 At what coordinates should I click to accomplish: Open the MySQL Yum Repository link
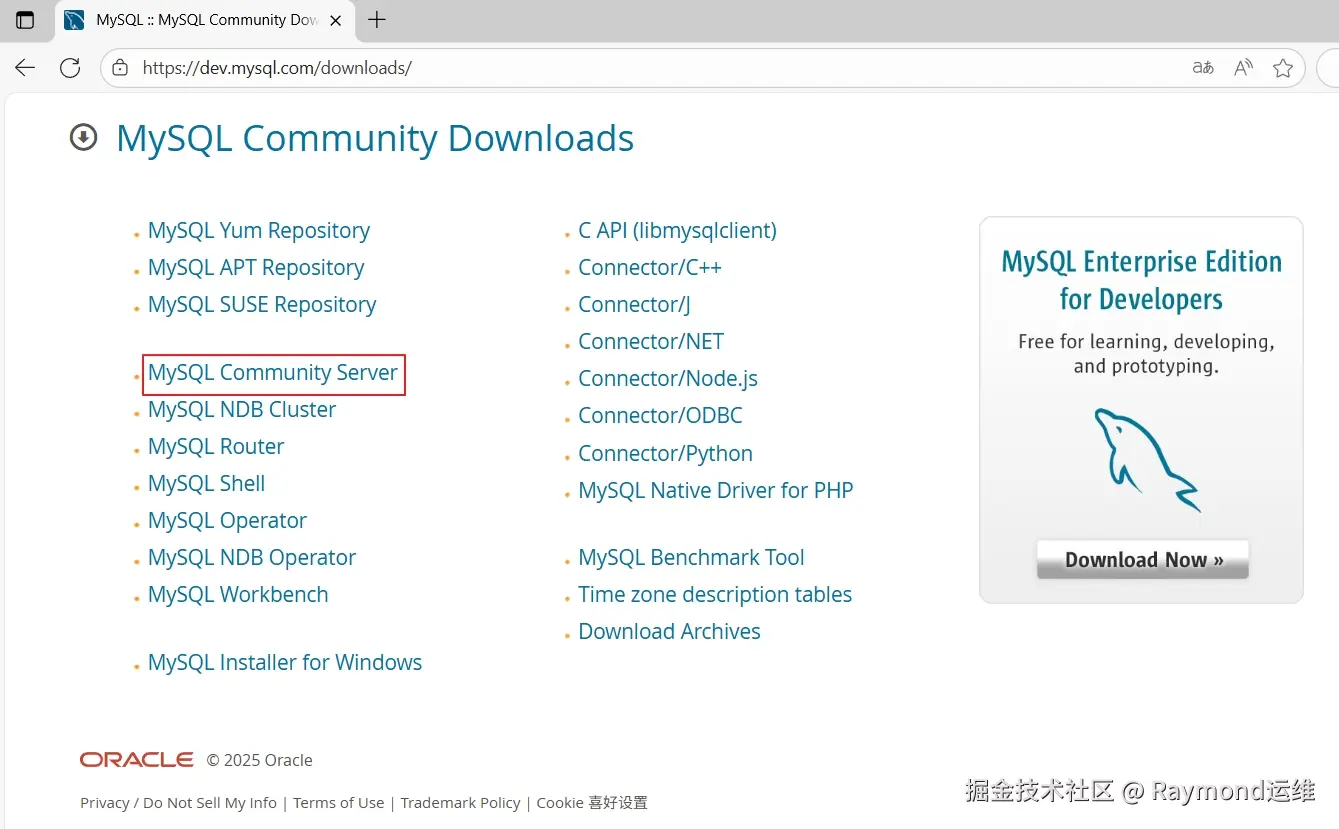pos(259,230)
